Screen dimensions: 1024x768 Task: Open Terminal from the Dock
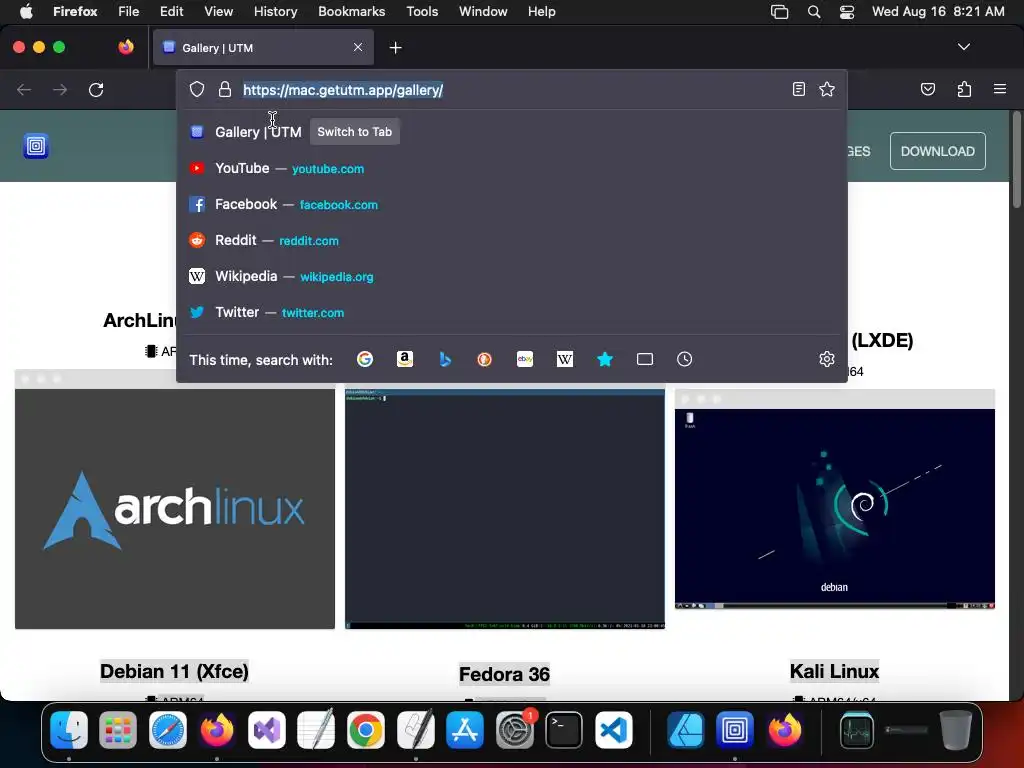[564, 729]
